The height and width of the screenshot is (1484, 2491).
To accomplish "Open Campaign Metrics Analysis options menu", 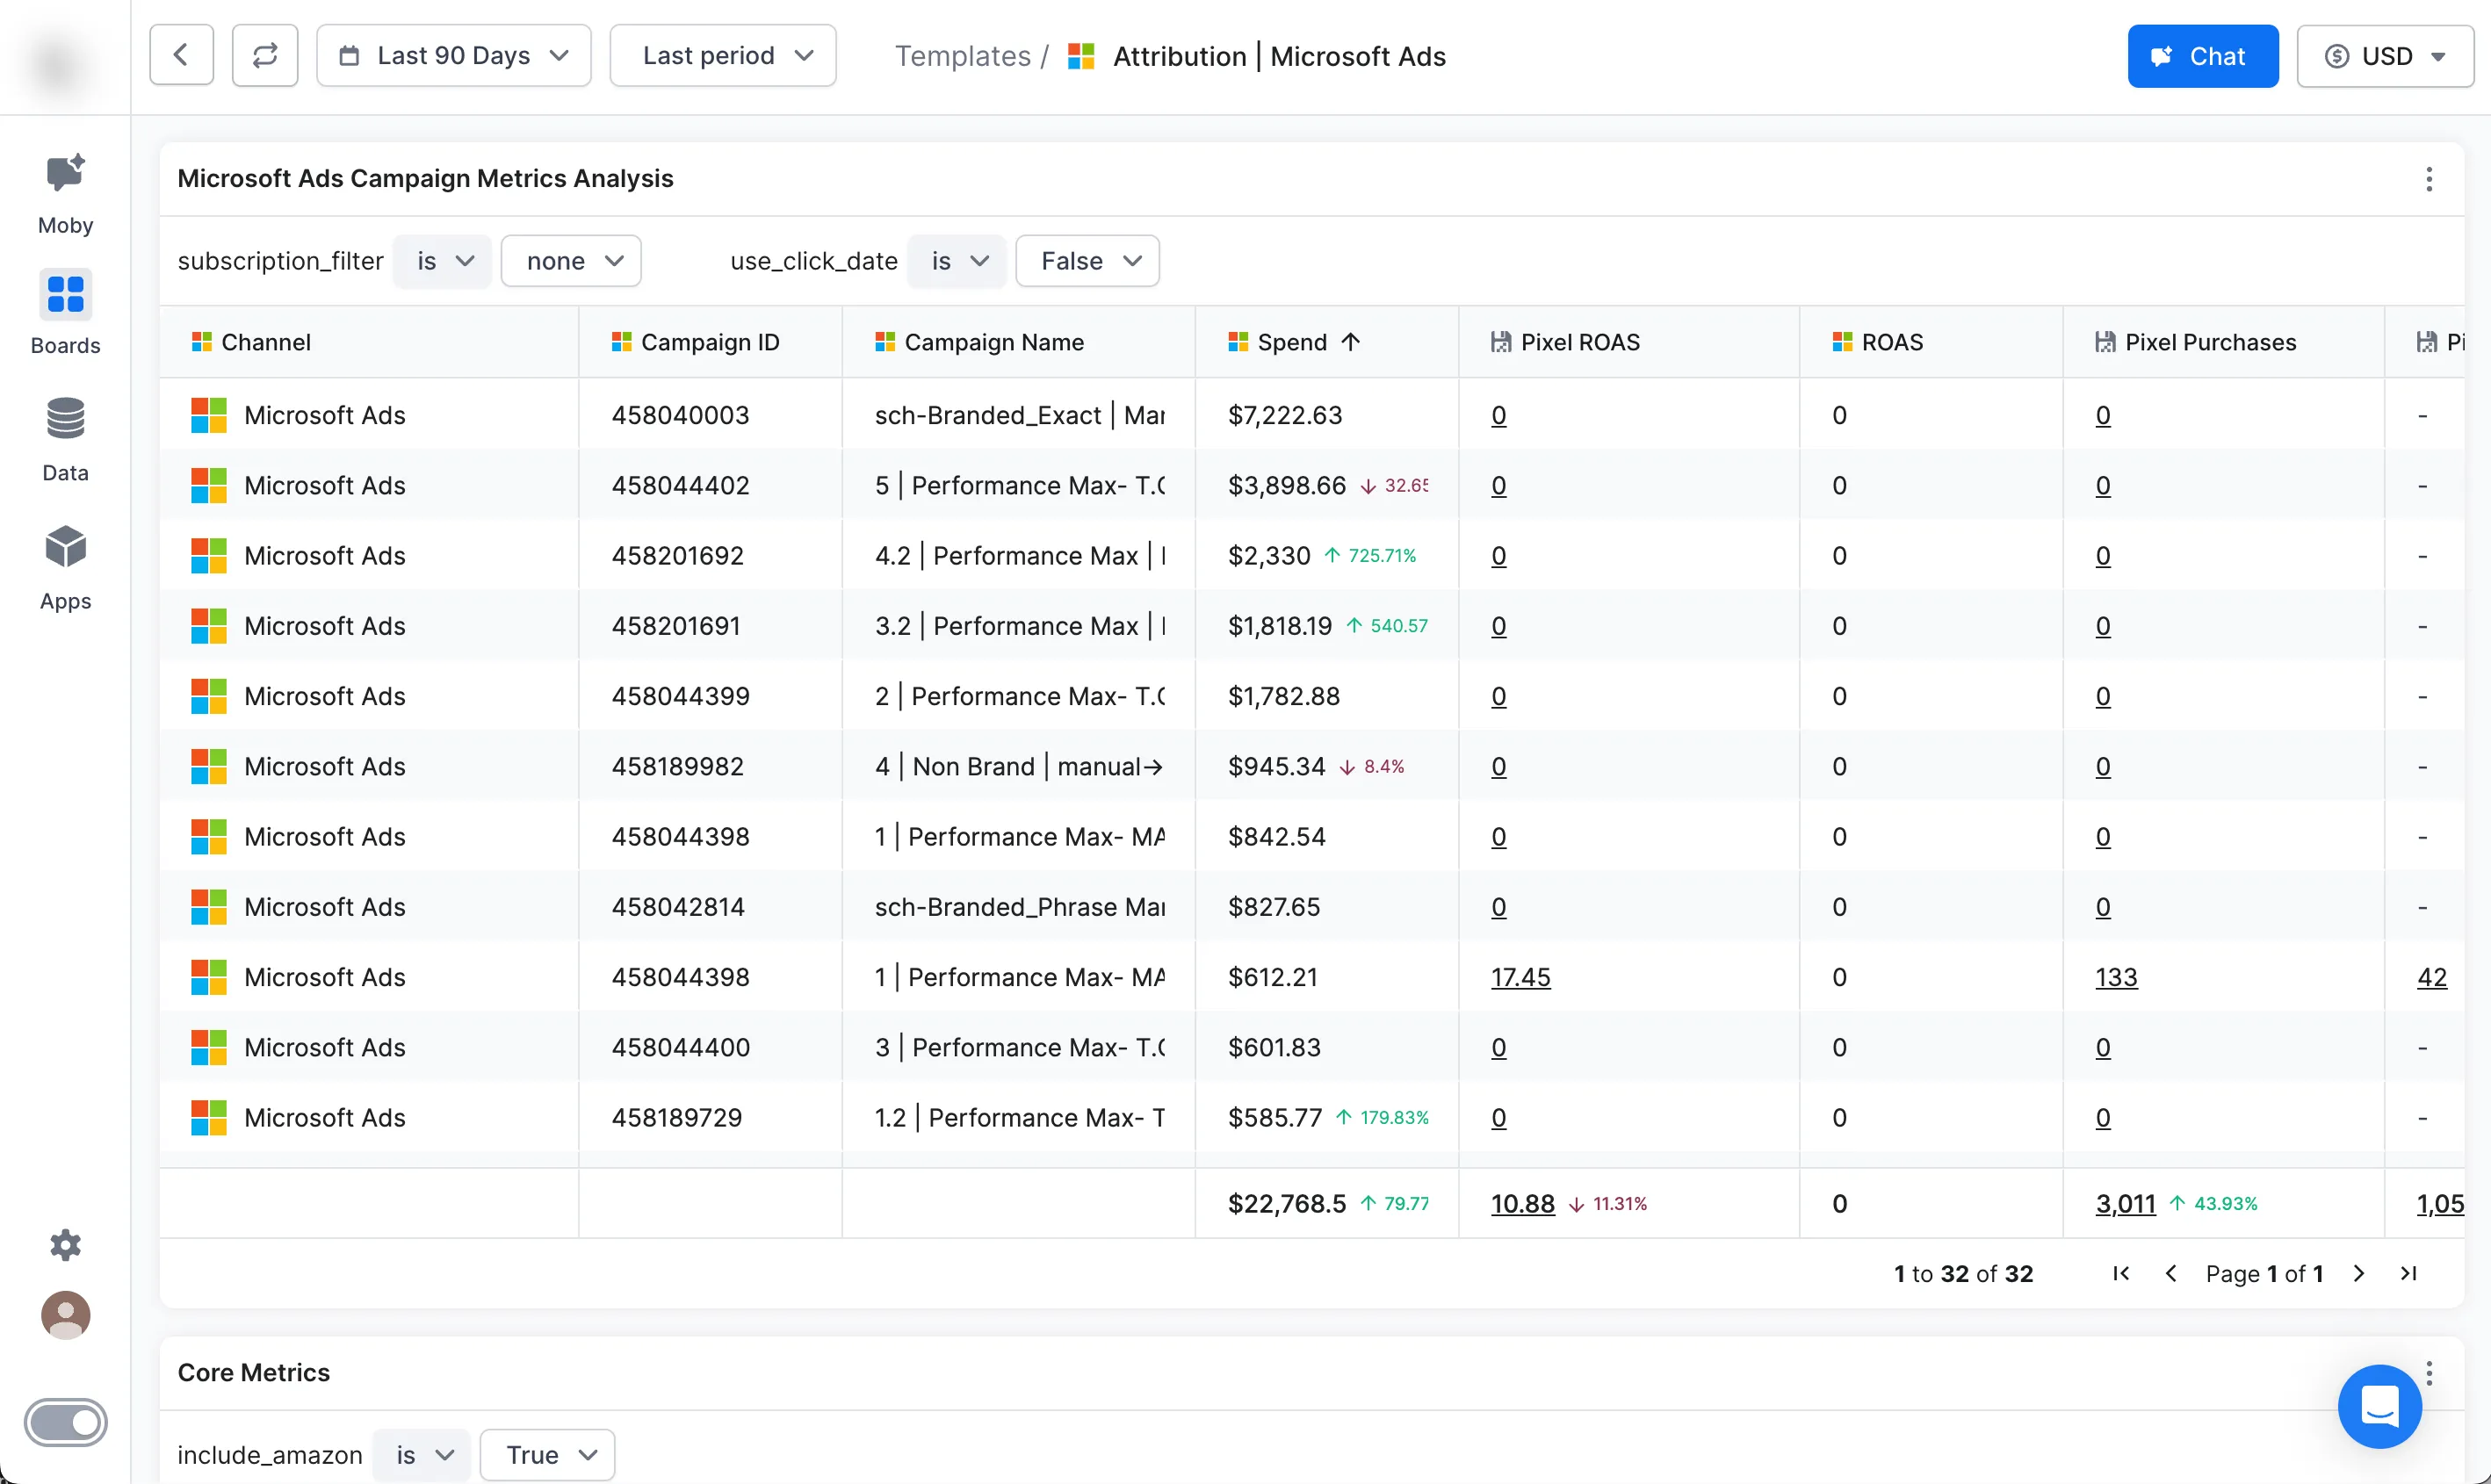I will coord(2428,179).
